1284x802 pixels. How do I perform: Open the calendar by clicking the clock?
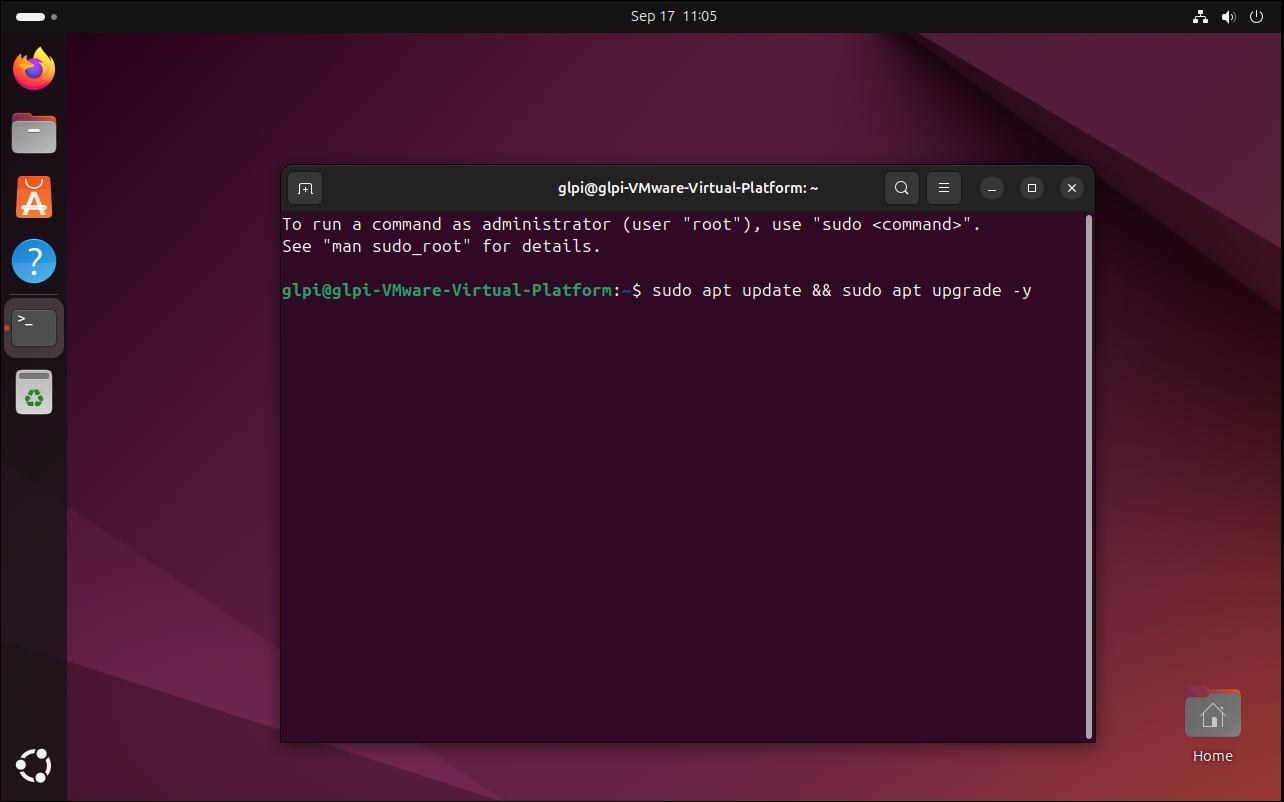673,16
